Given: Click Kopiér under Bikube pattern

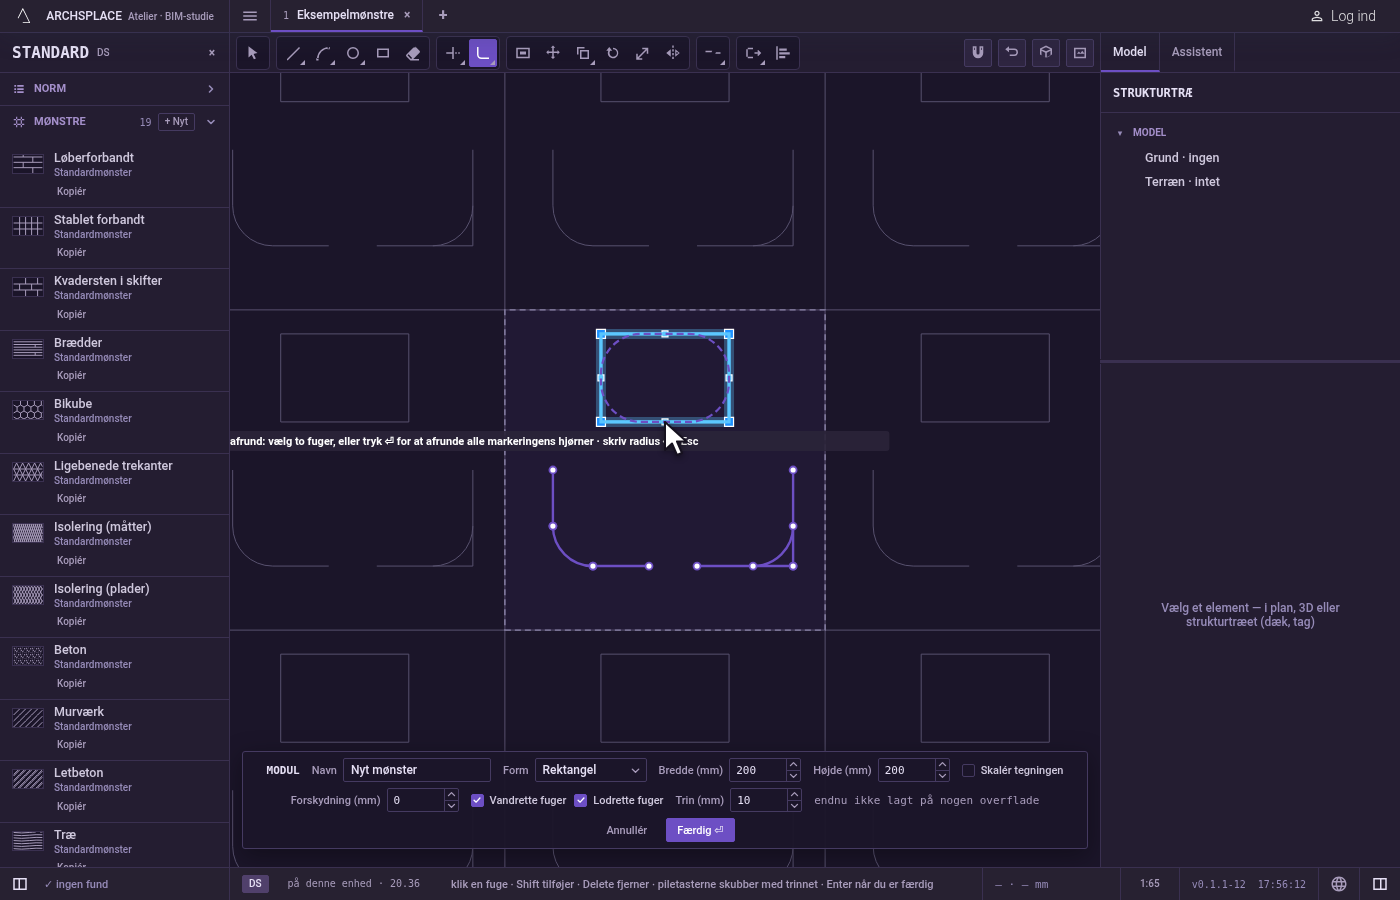Looking at the screenshot, I should tap(71, 437).
